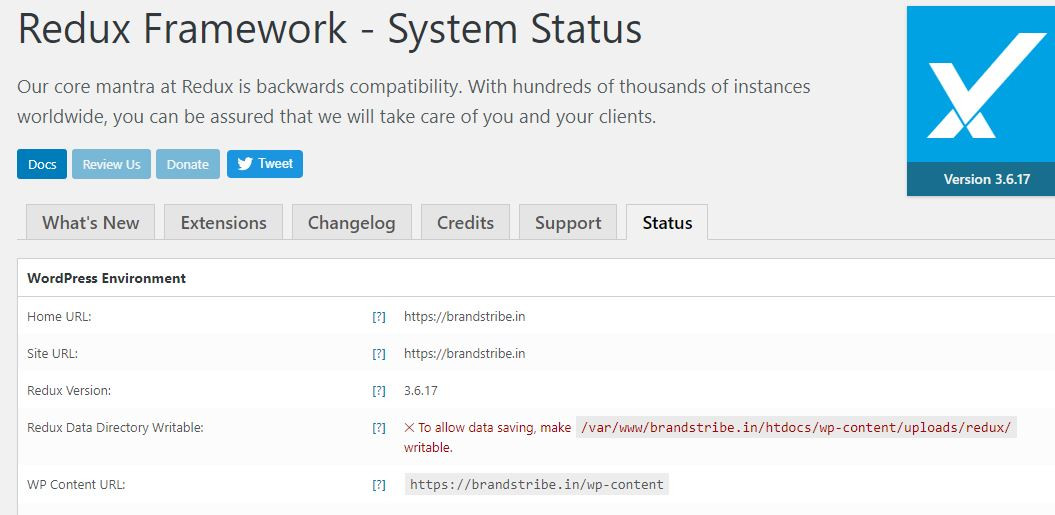Click the WP Content URL label
The width and height of the screenshot is (1055, 515).
click(76, 485)
